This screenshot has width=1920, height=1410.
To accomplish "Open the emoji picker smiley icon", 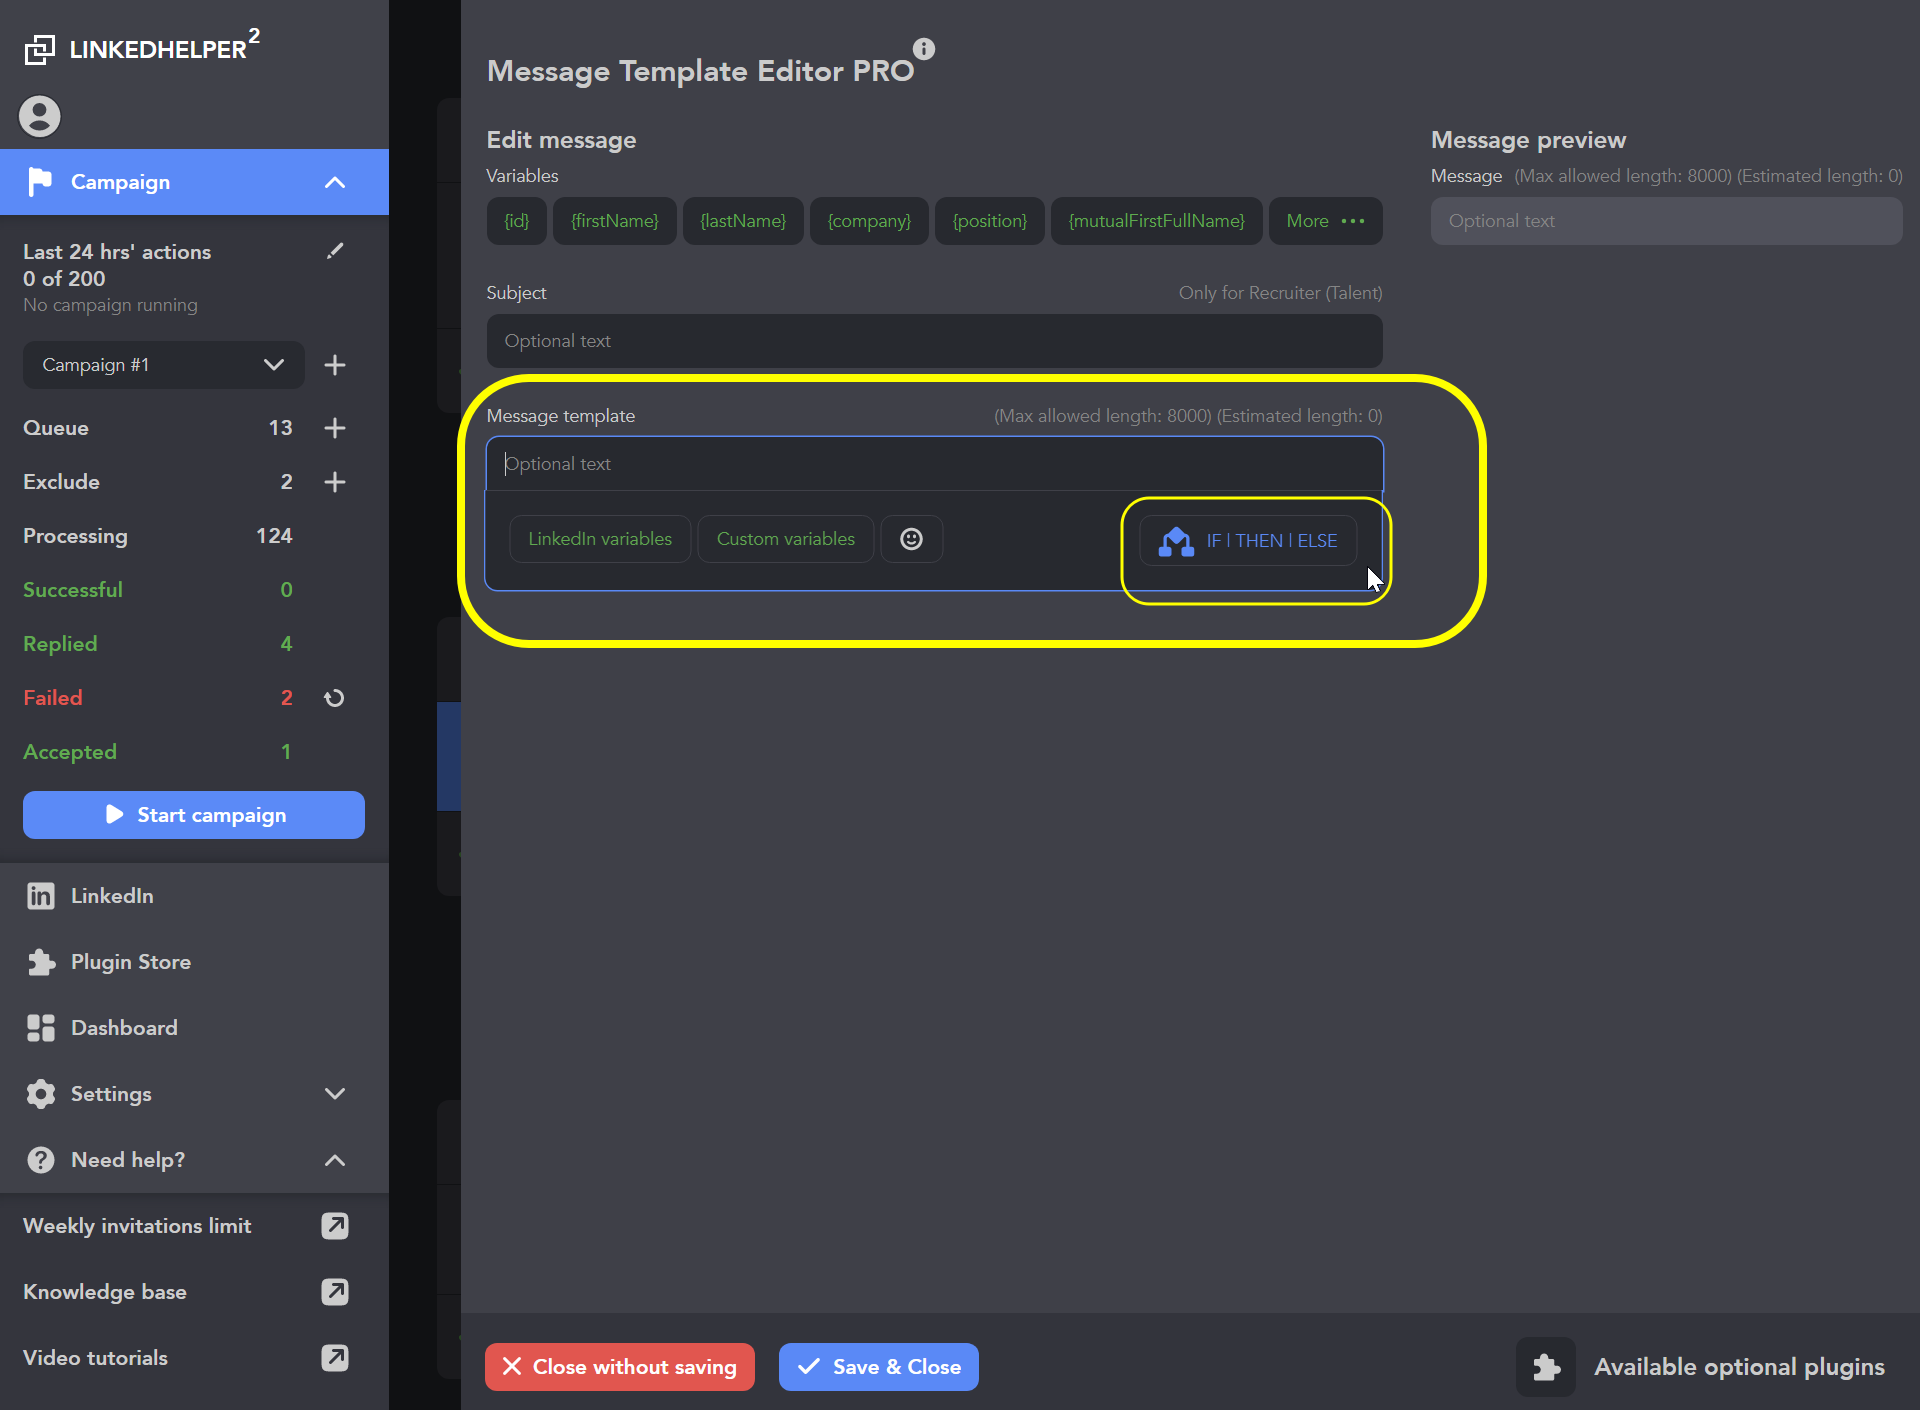I will (912, 539).
